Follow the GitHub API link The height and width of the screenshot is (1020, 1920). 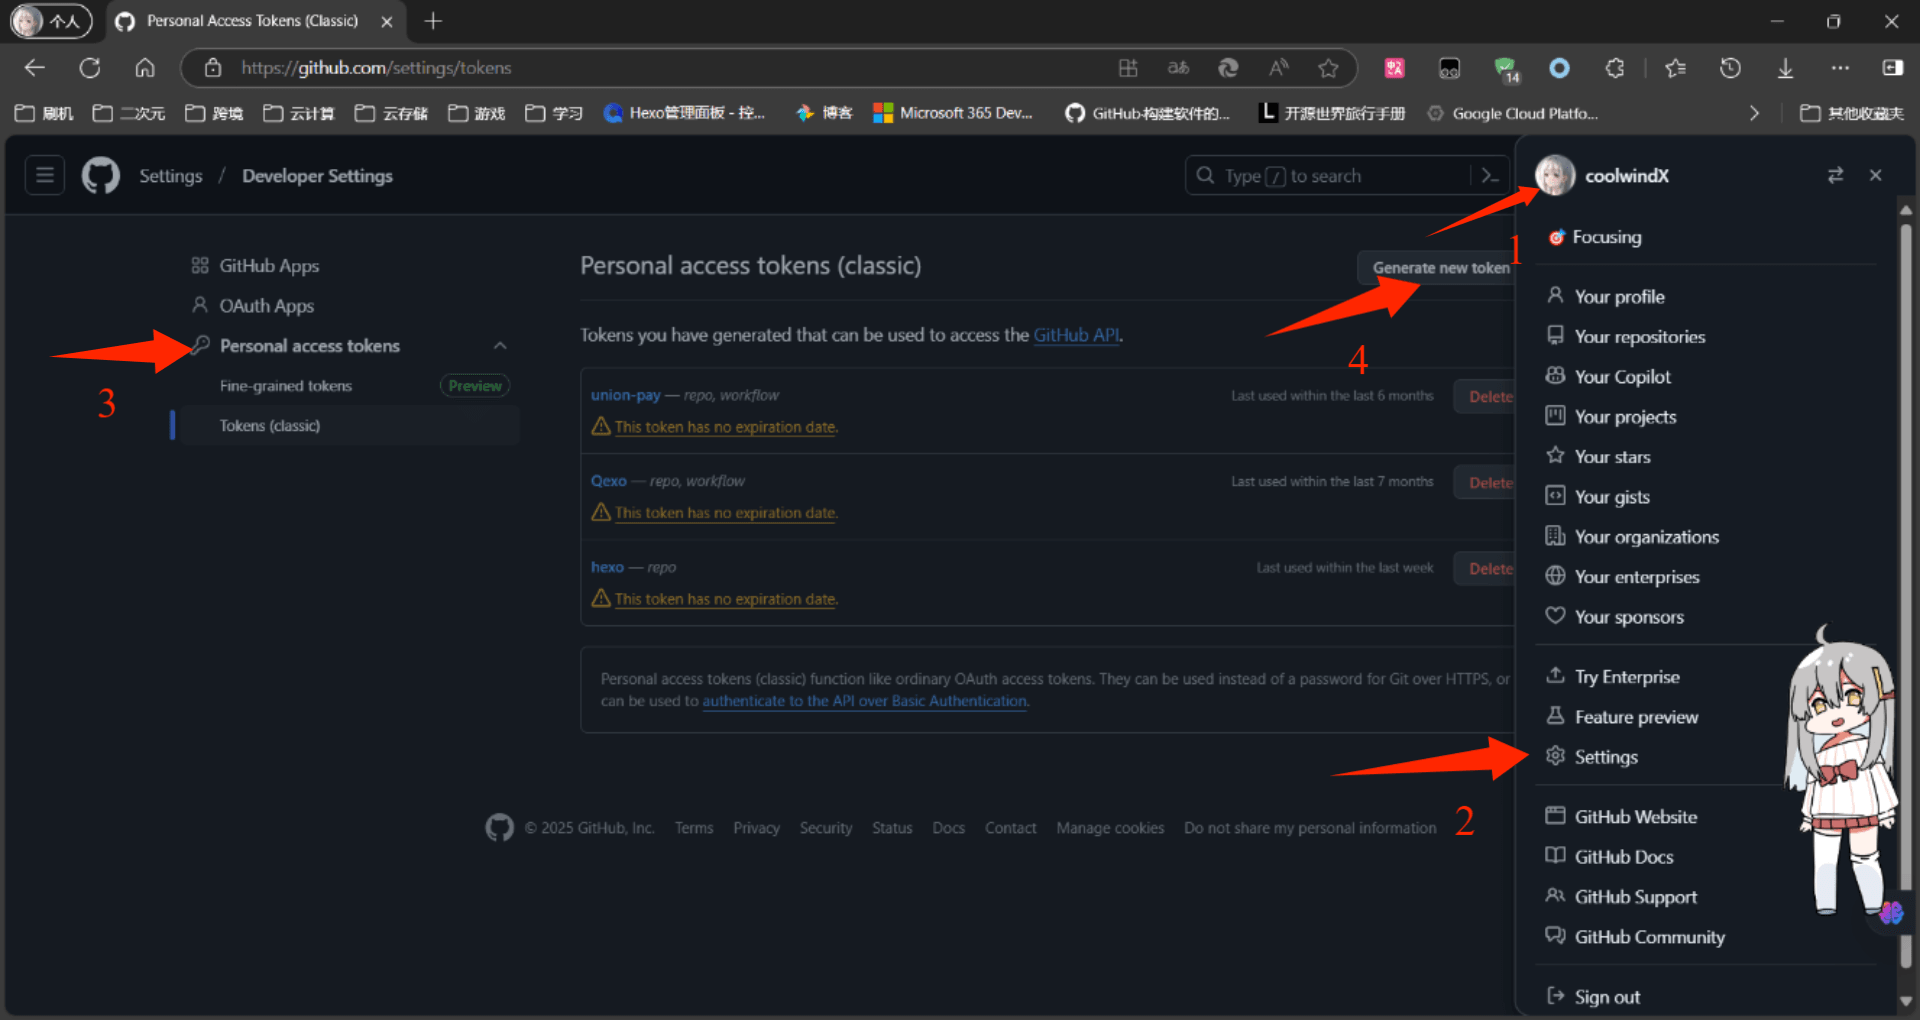pos(1076,335)
